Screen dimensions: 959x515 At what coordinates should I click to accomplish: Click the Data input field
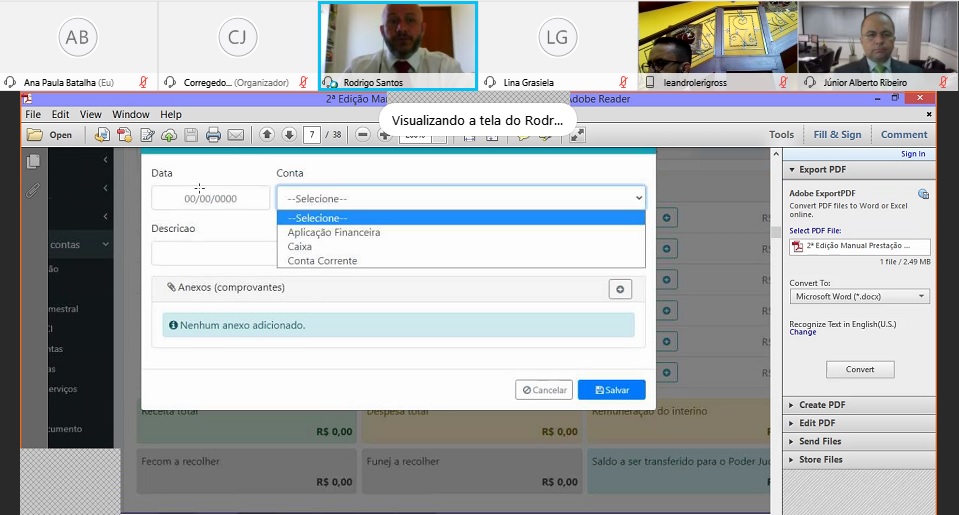[210, 198]
